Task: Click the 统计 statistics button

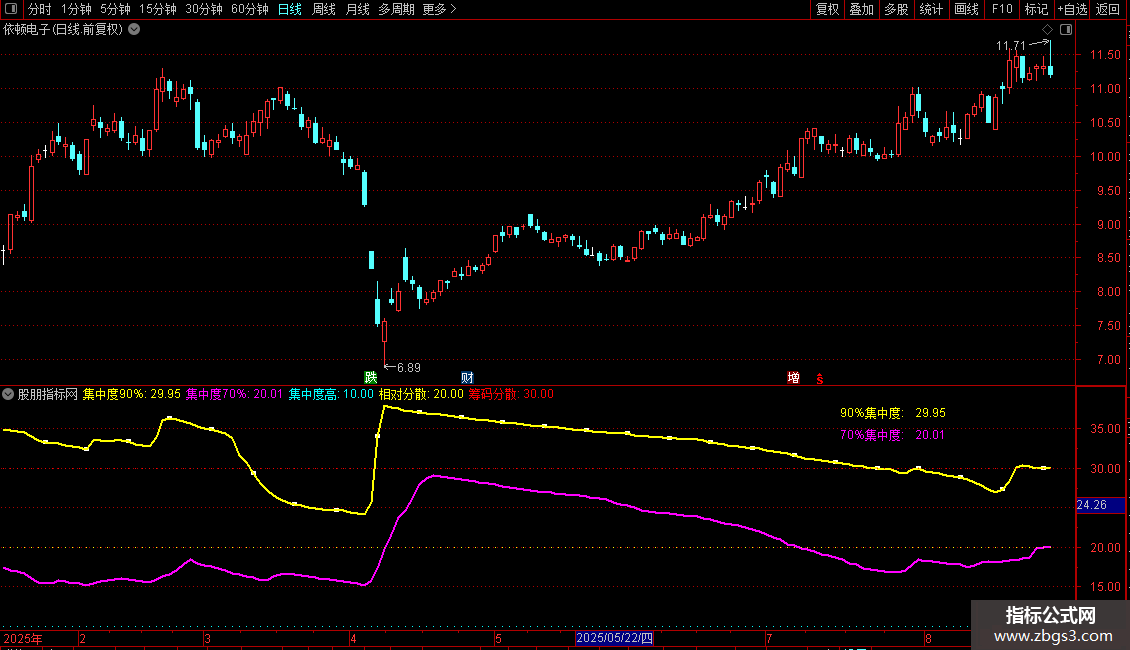Action: [931, 9]
